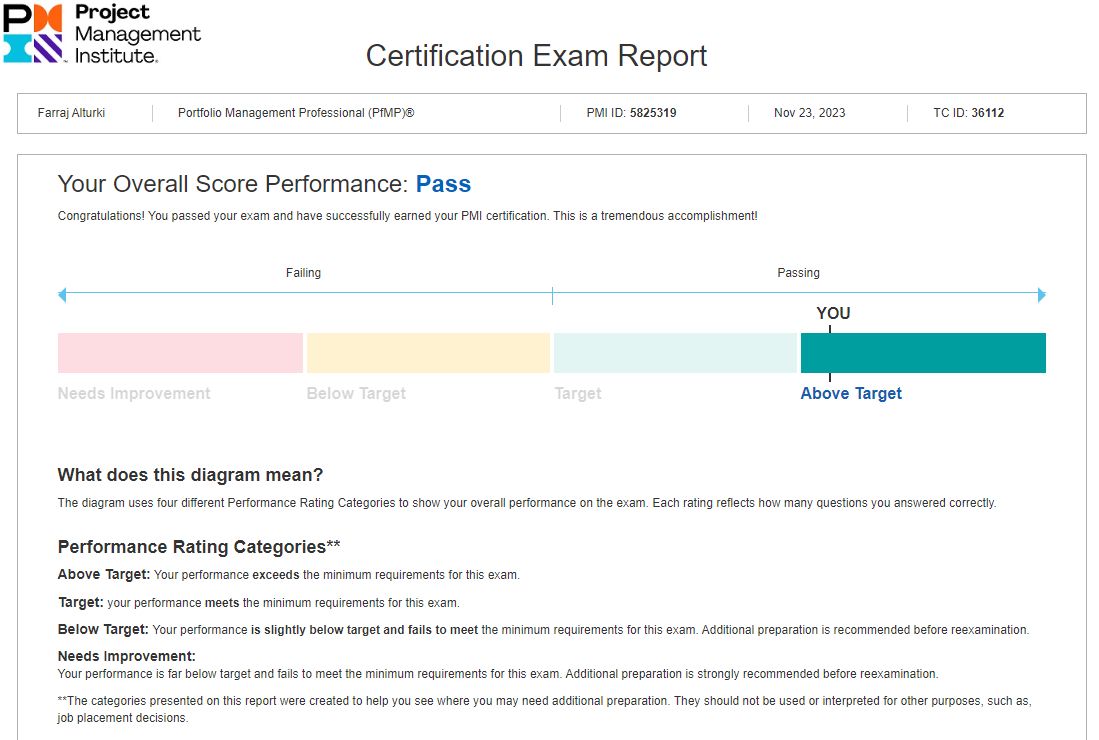This screenshot has width=1099, height=740.
Task: Click the left arrowhead of the score scale
Action: point(62,295)
